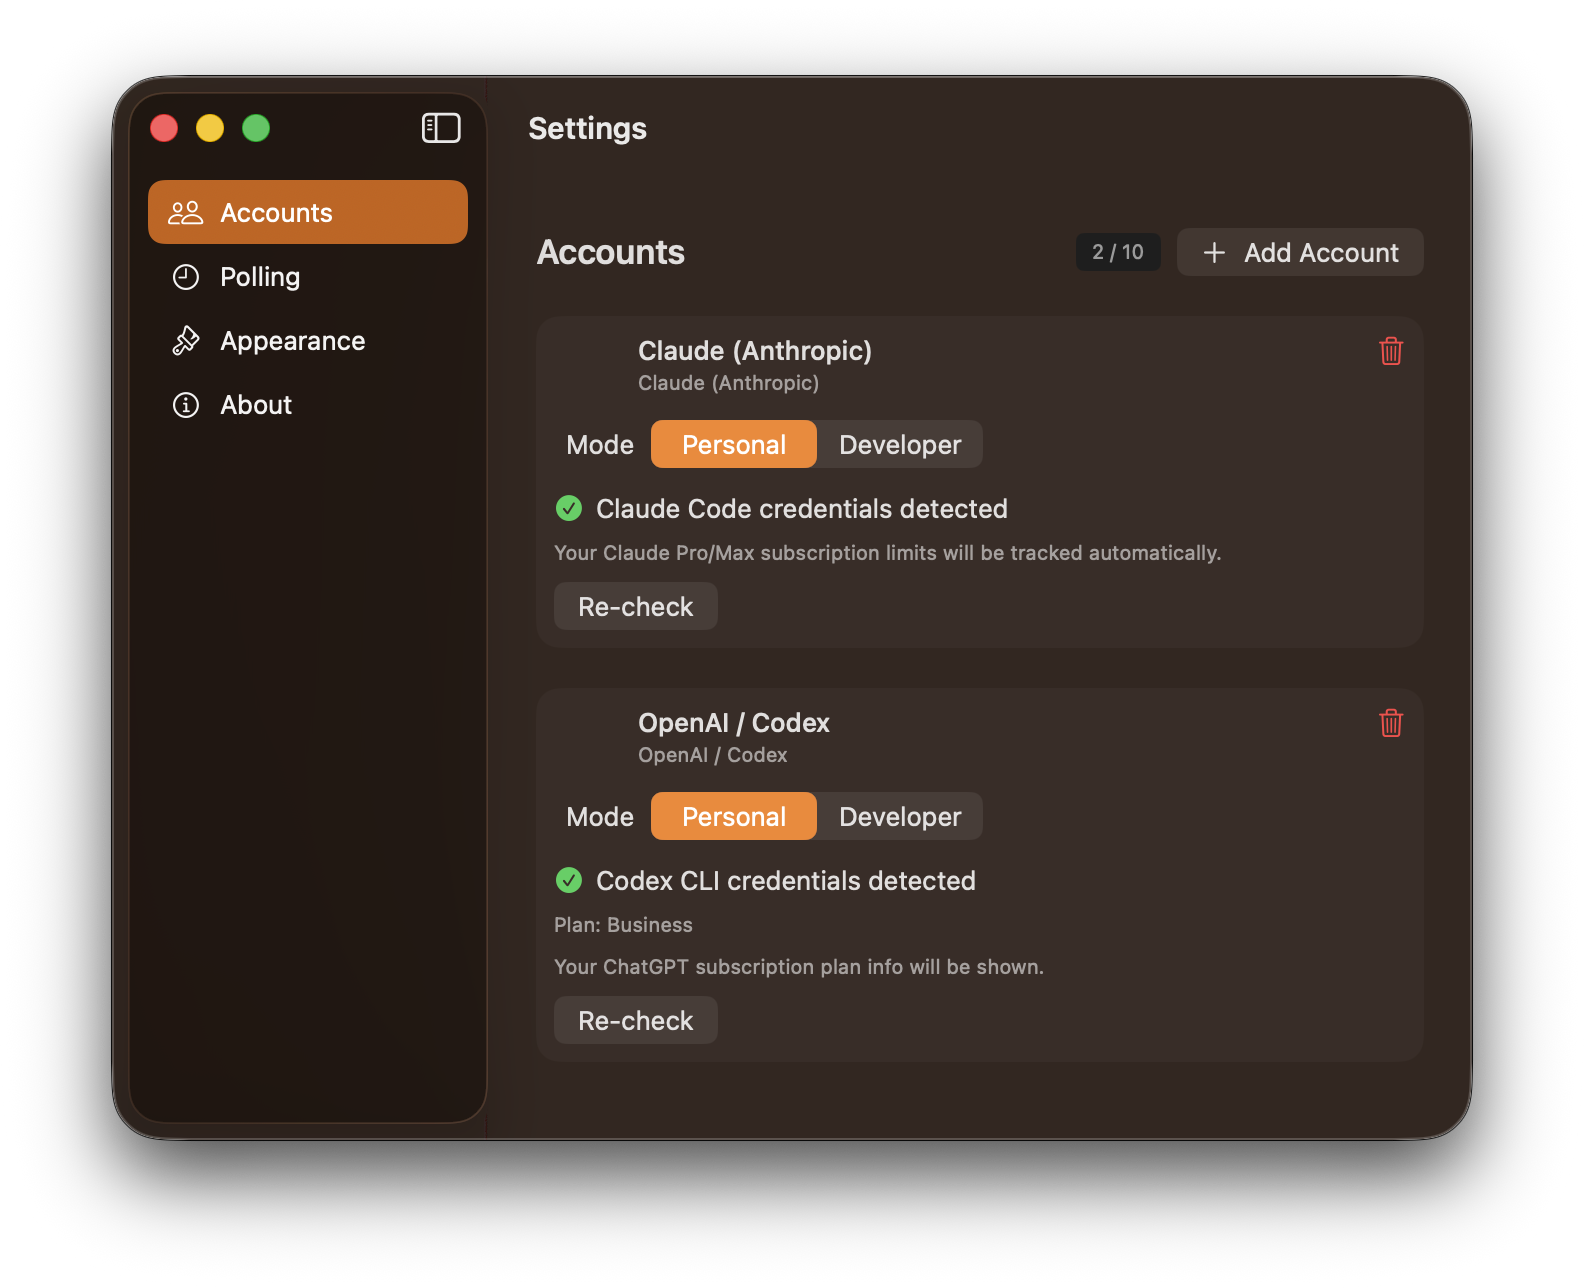
Task: Click the gray 'Claude (Anthropic)' subtitle
Action: coord(729,383)
